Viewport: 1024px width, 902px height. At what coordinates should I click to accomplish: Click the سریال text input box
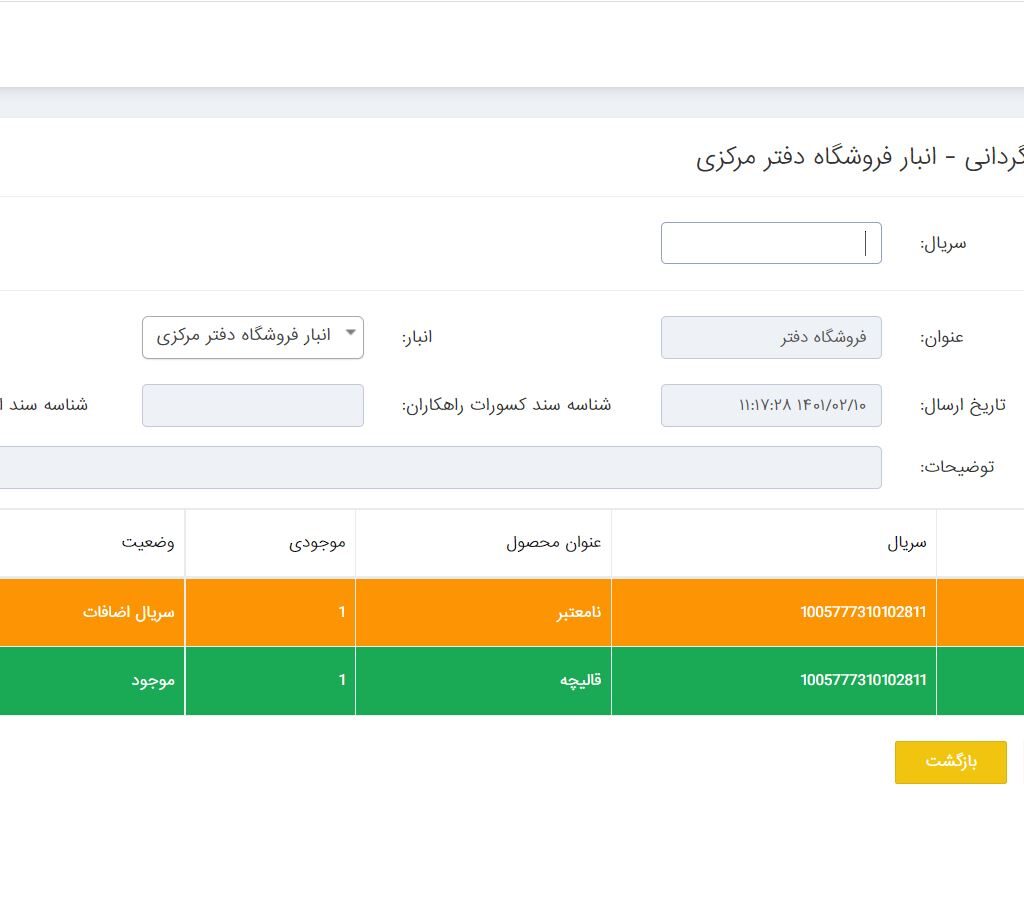(770, 243)
